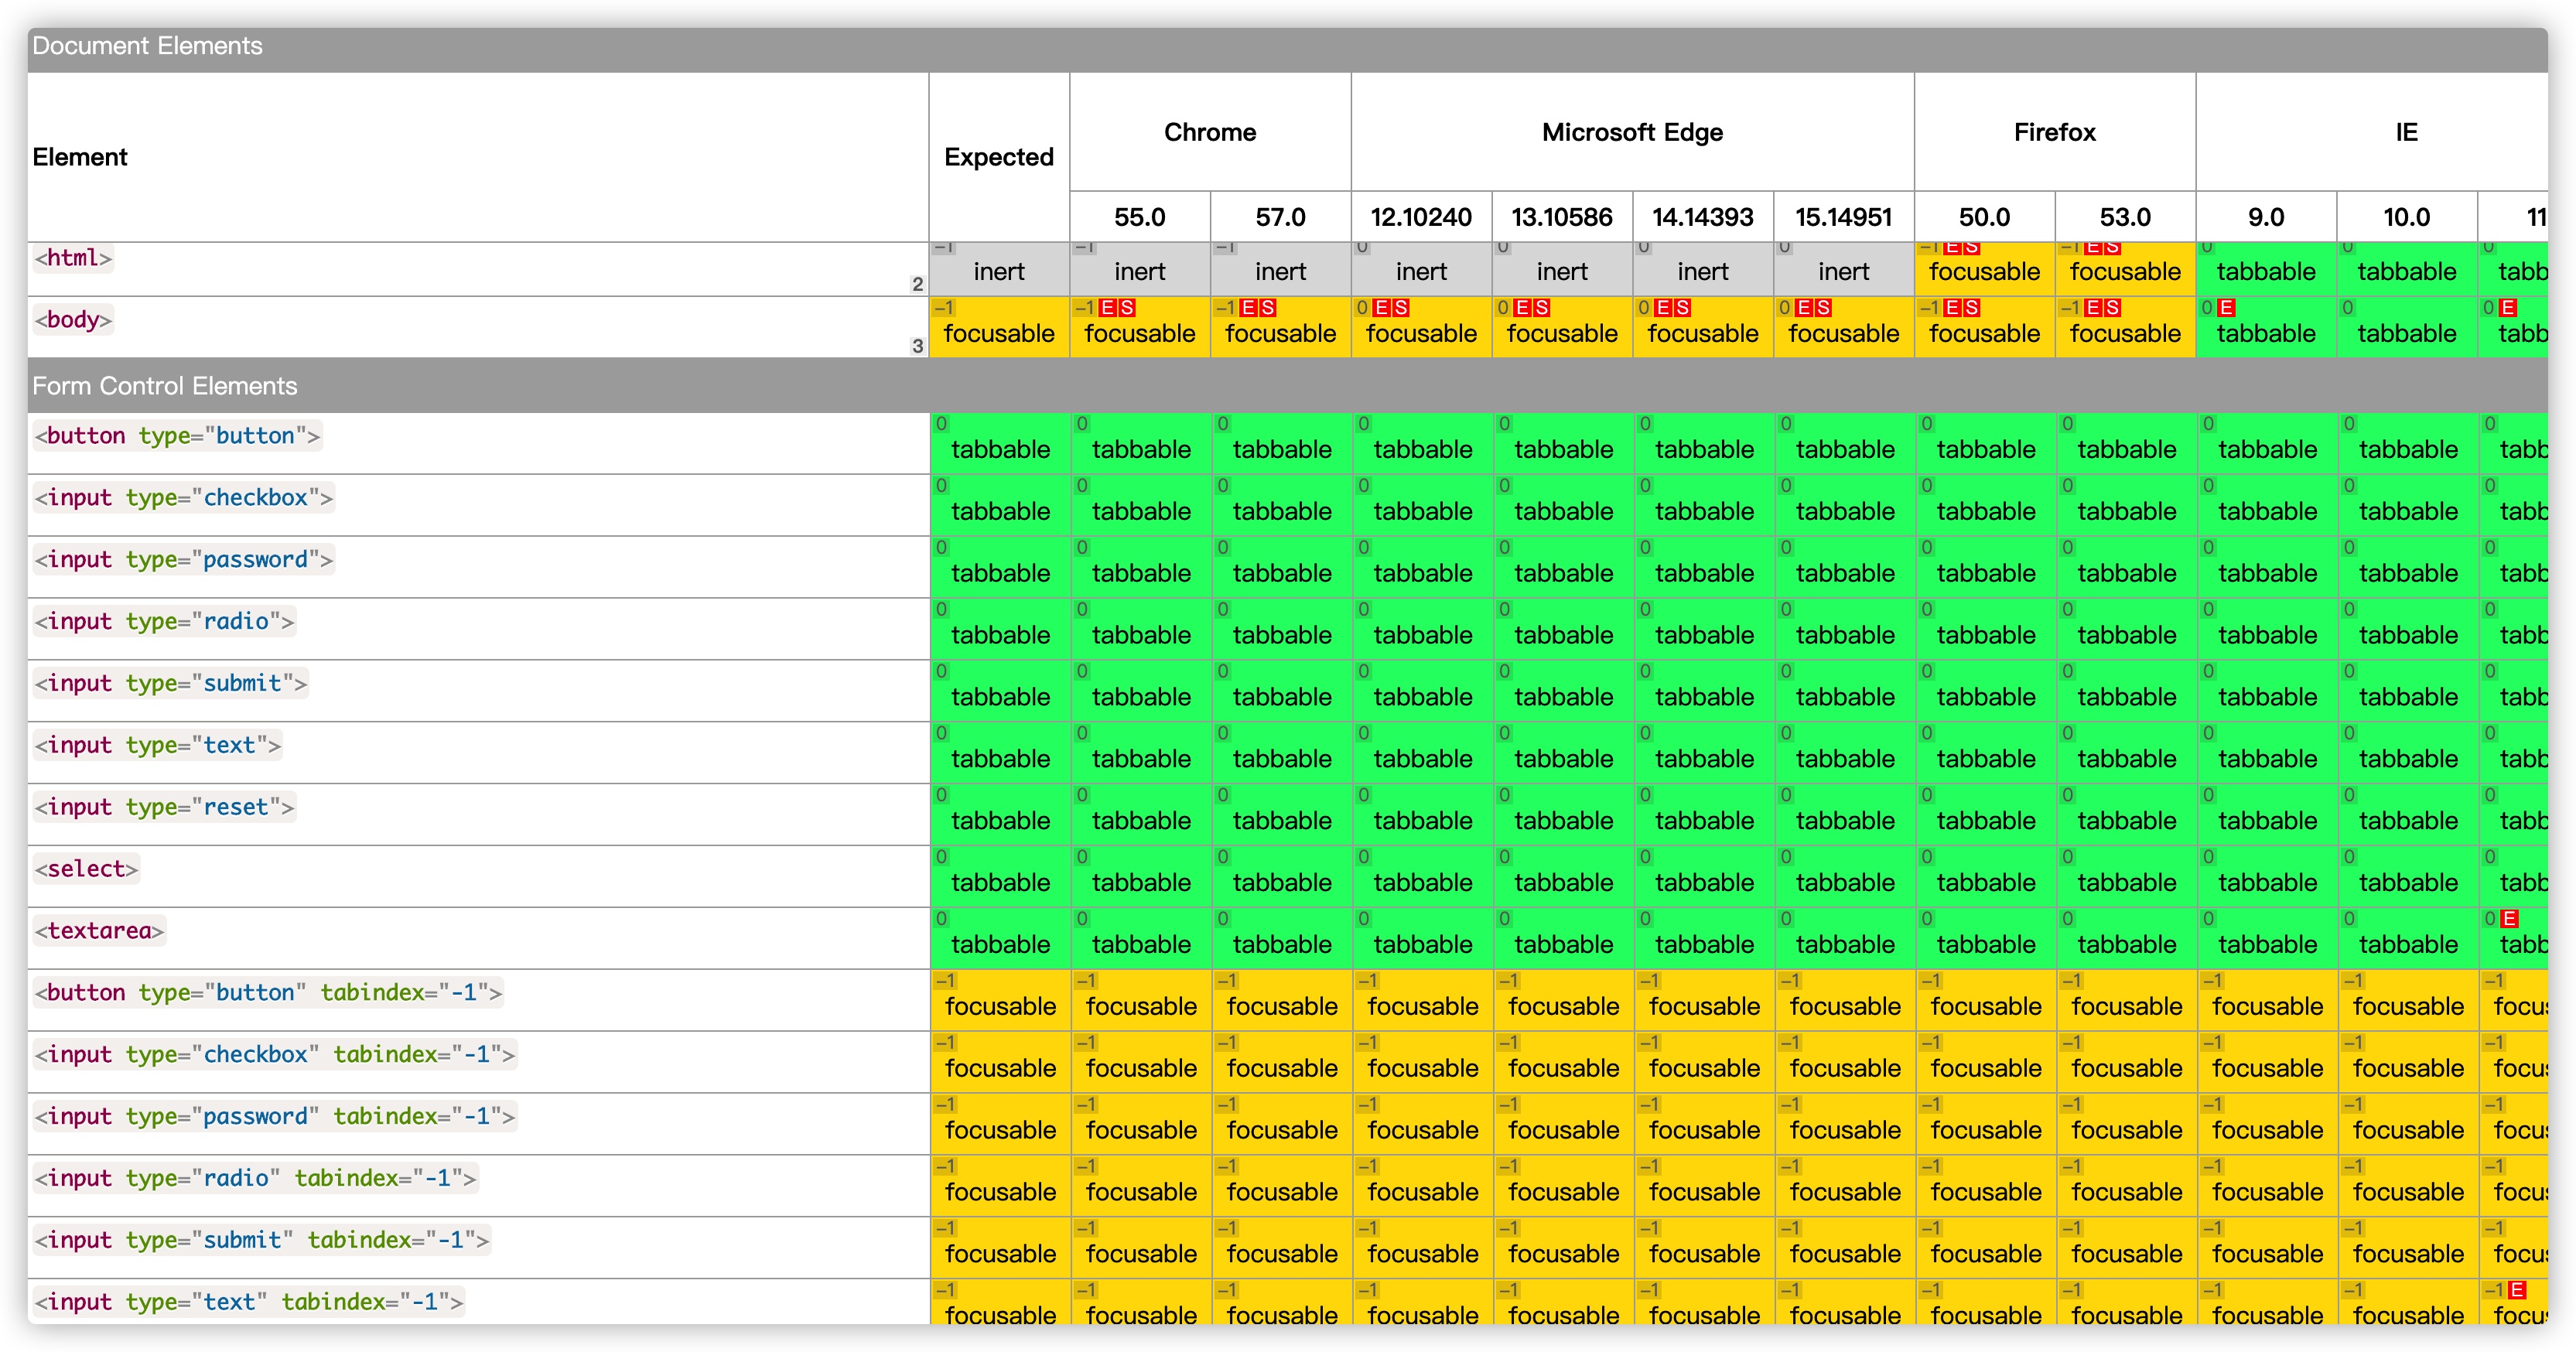The width and height of the screenshot is (2576, 1352).
Task: Click the red S badge in the Edge 12.10240 cell of the body row
Action: [x=1400, y=308]
